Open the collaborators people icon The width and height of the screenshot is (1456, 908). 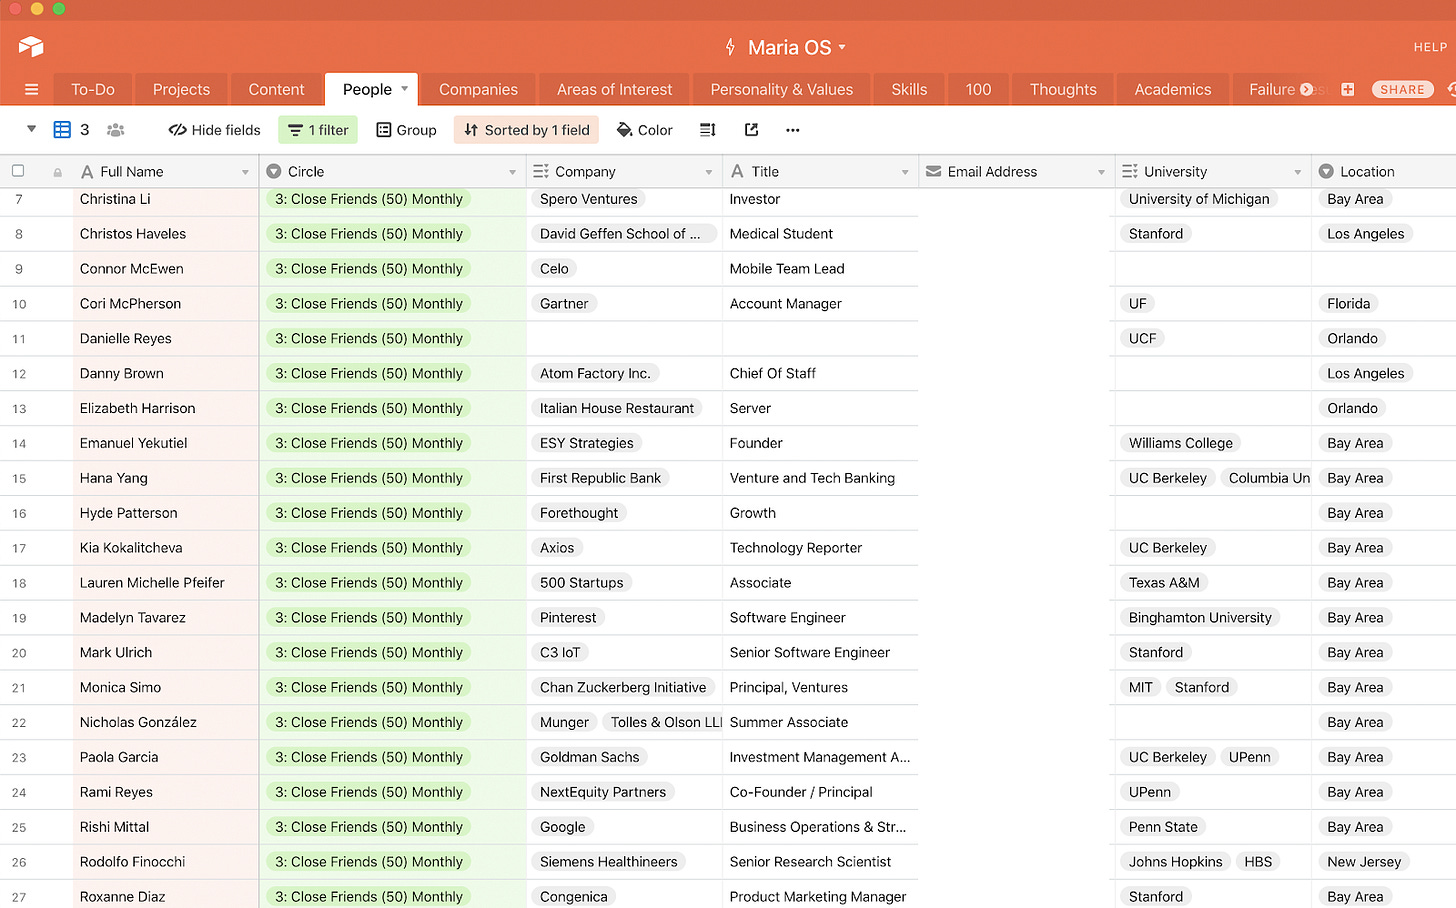point(116,130)
